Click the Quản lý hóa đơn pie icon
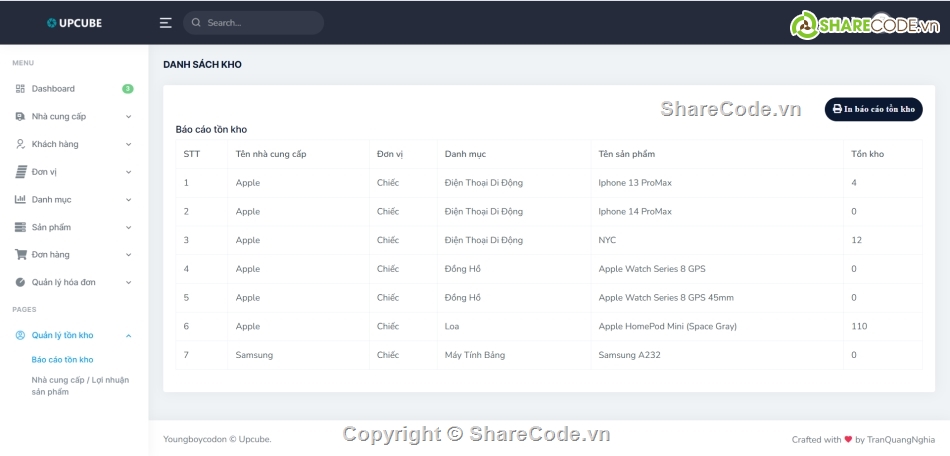The image size is (950, 456). click(x=20, y=282)
